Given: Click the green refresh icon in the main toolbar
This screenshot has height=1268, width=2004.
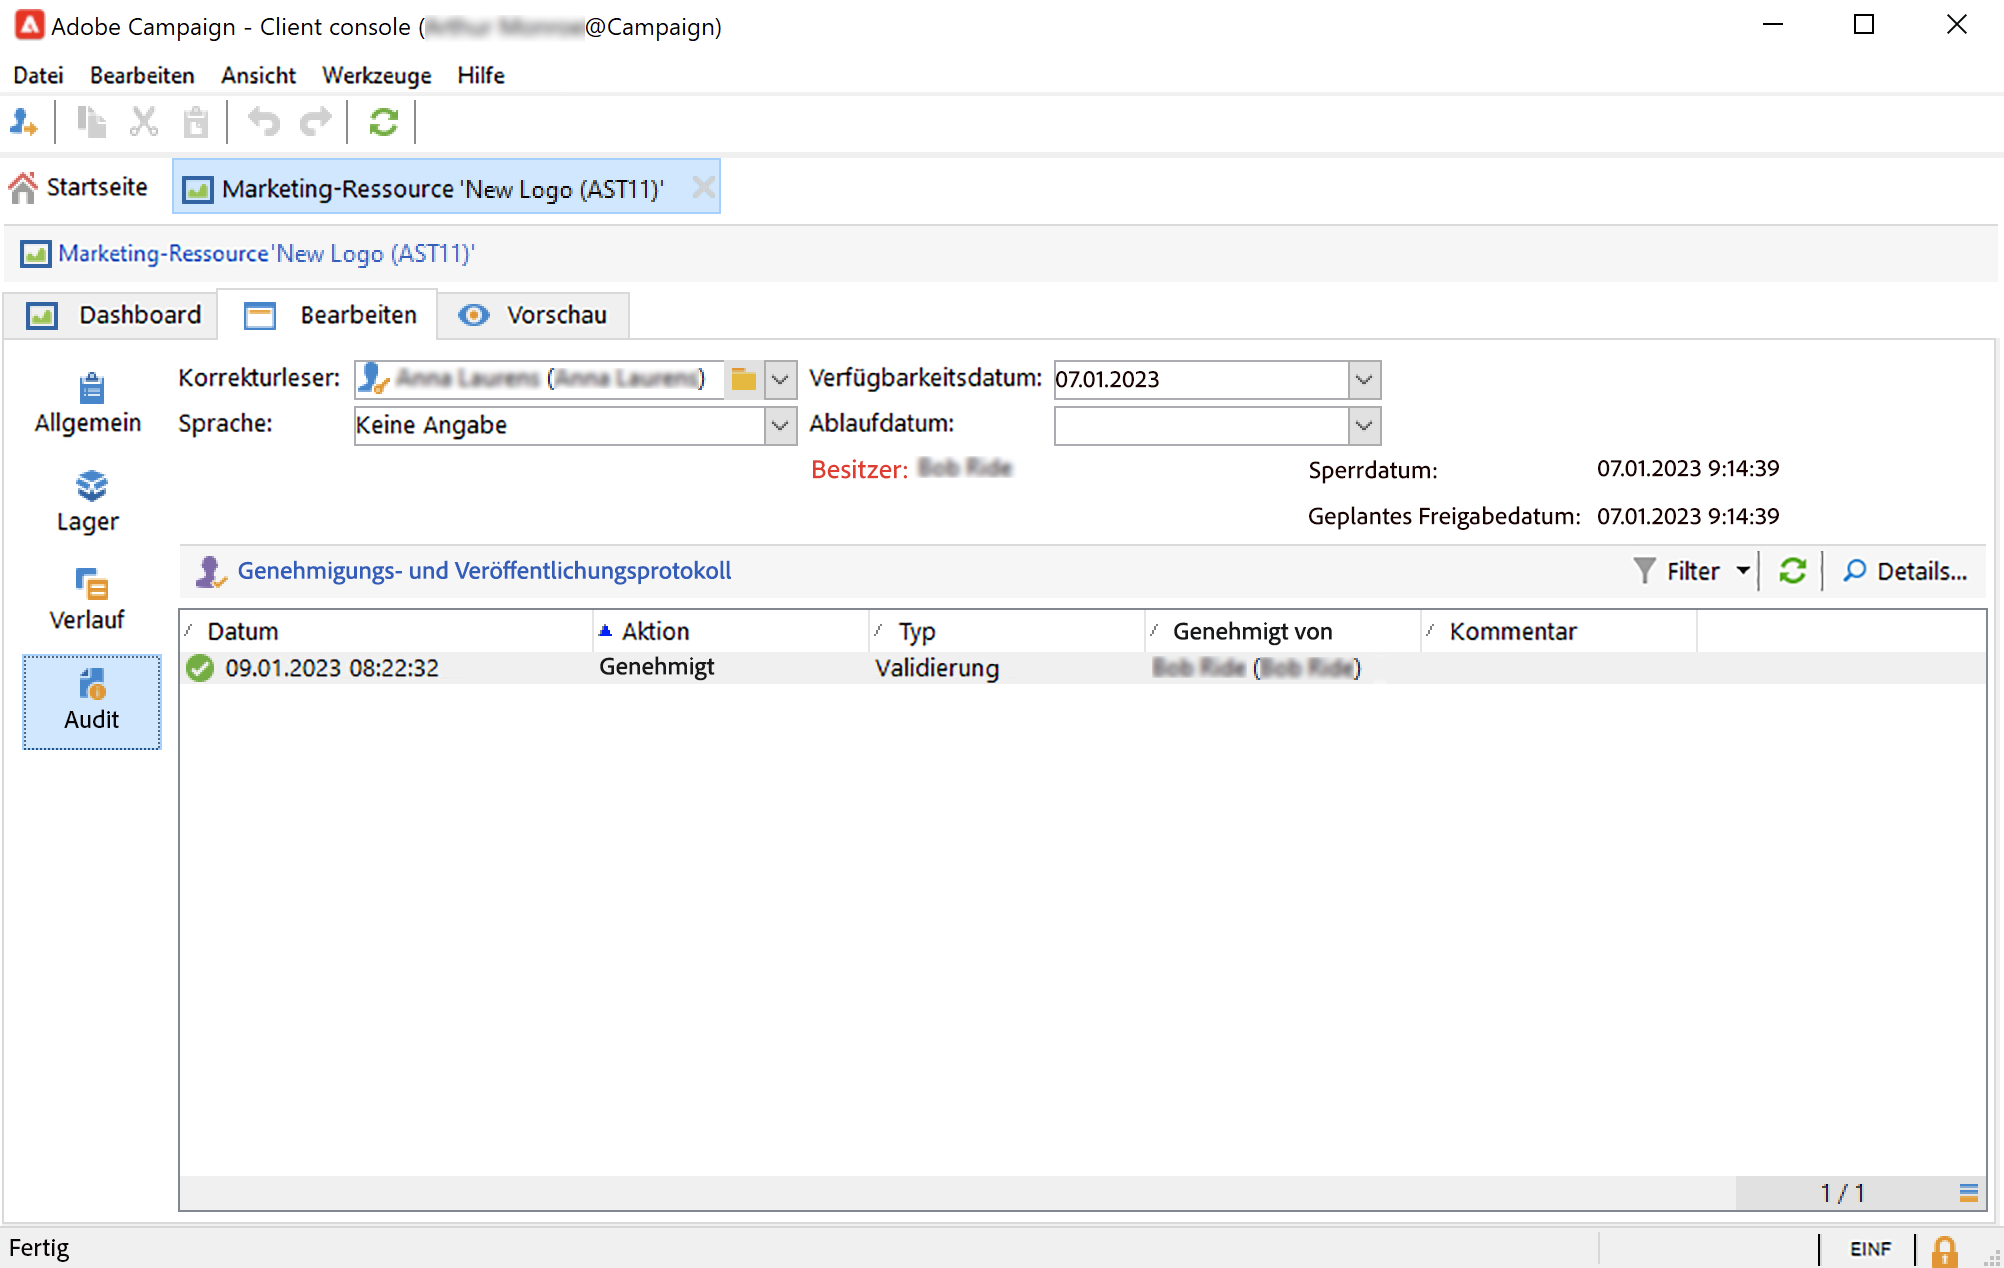Looking at the screenshot, I should 384,122.
